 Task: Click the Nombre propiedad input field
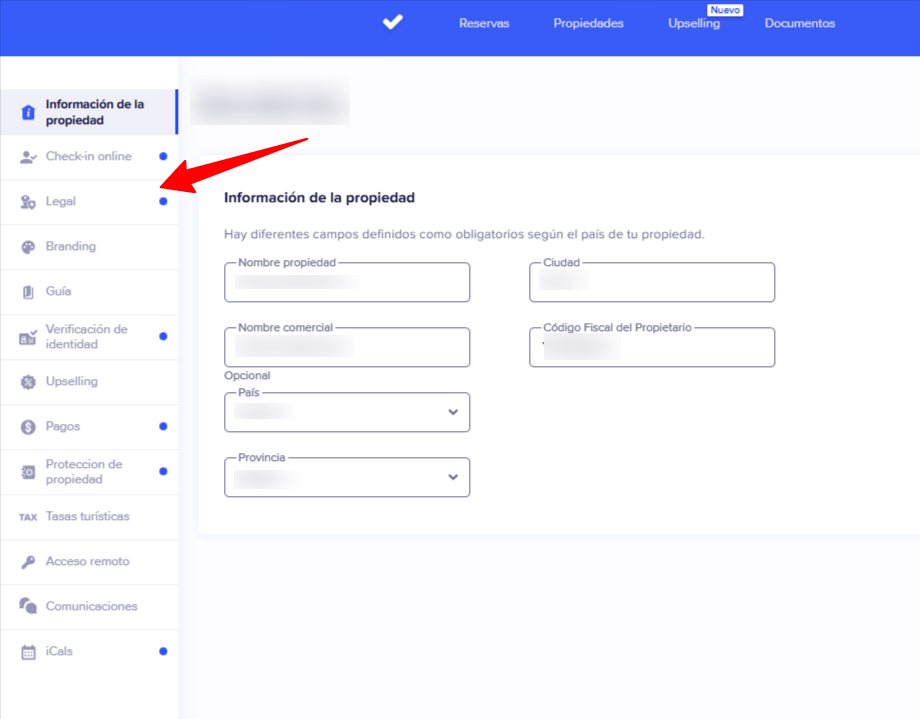[x=347, y=283]
